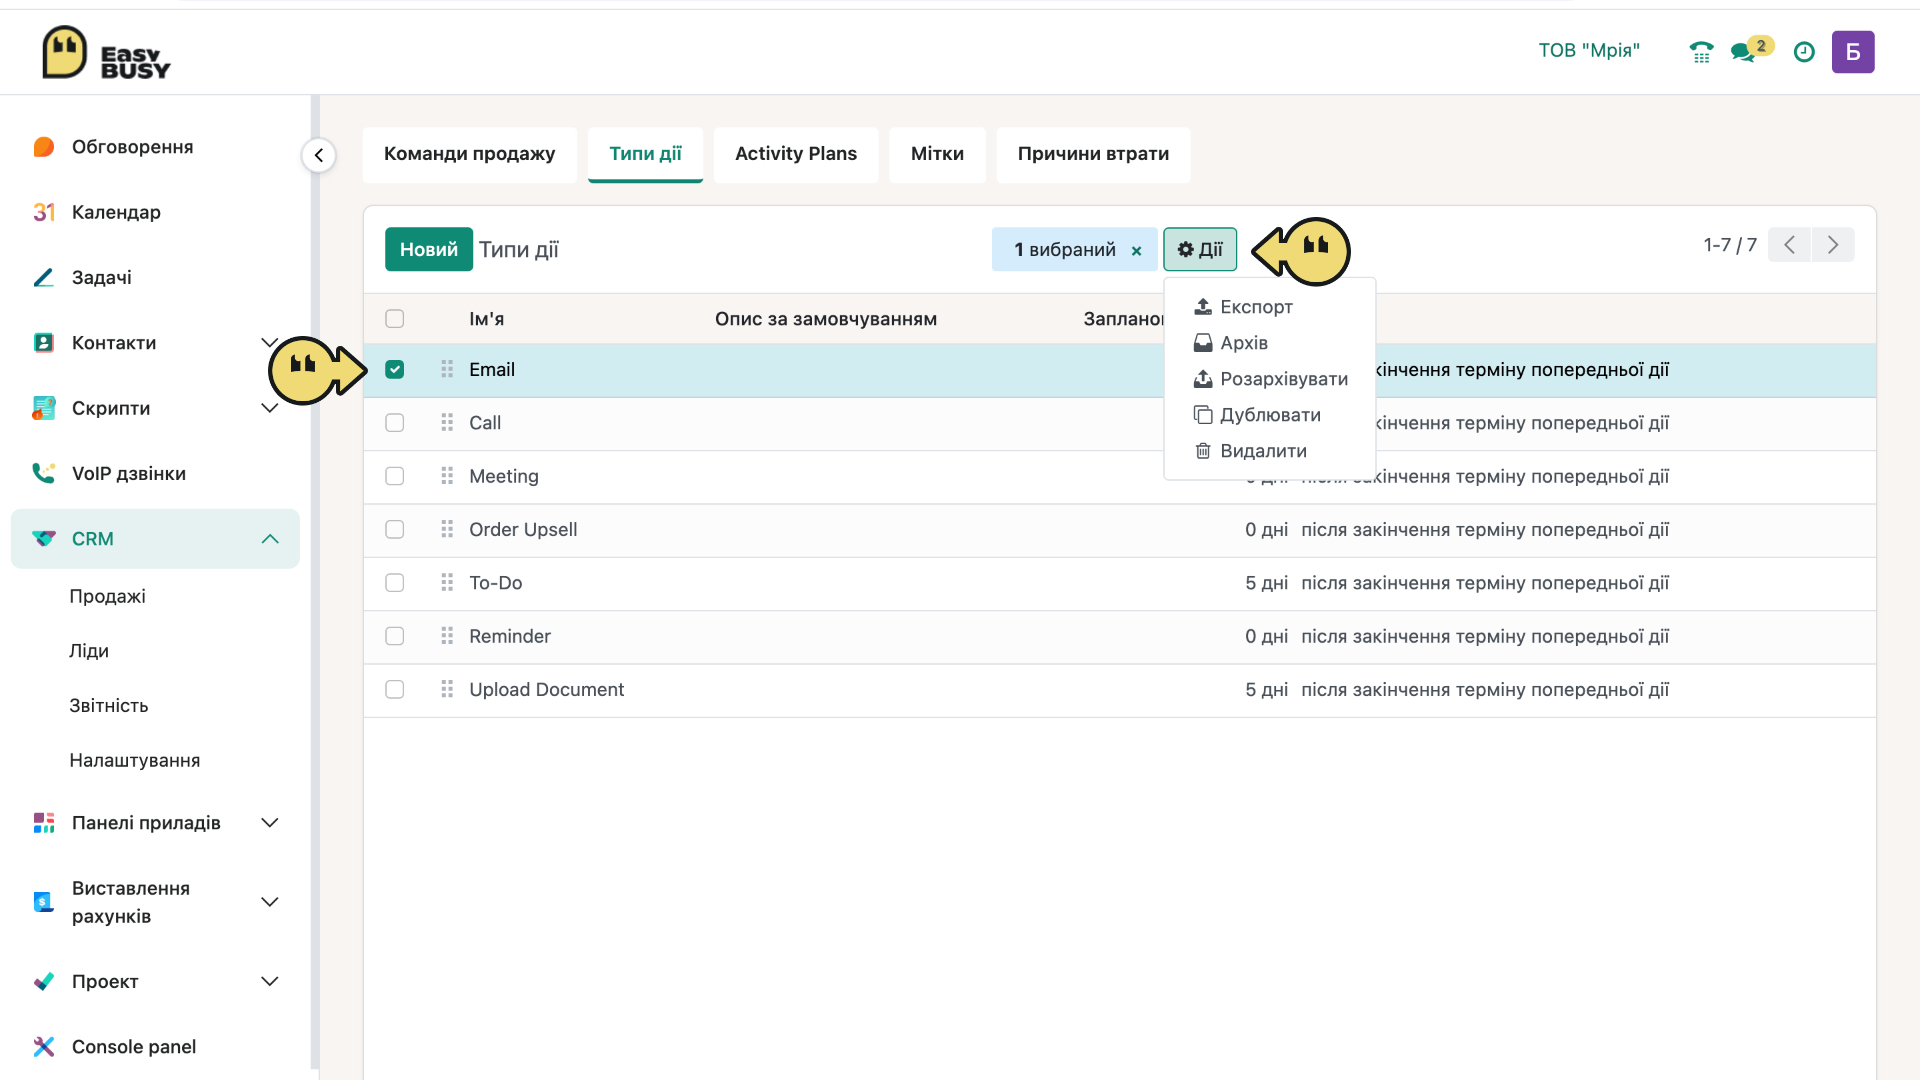Click the Виставлення рахунків icon
Viewport: 1920px width, 1080px height.
pyautogui.click(x=44, y=902)
